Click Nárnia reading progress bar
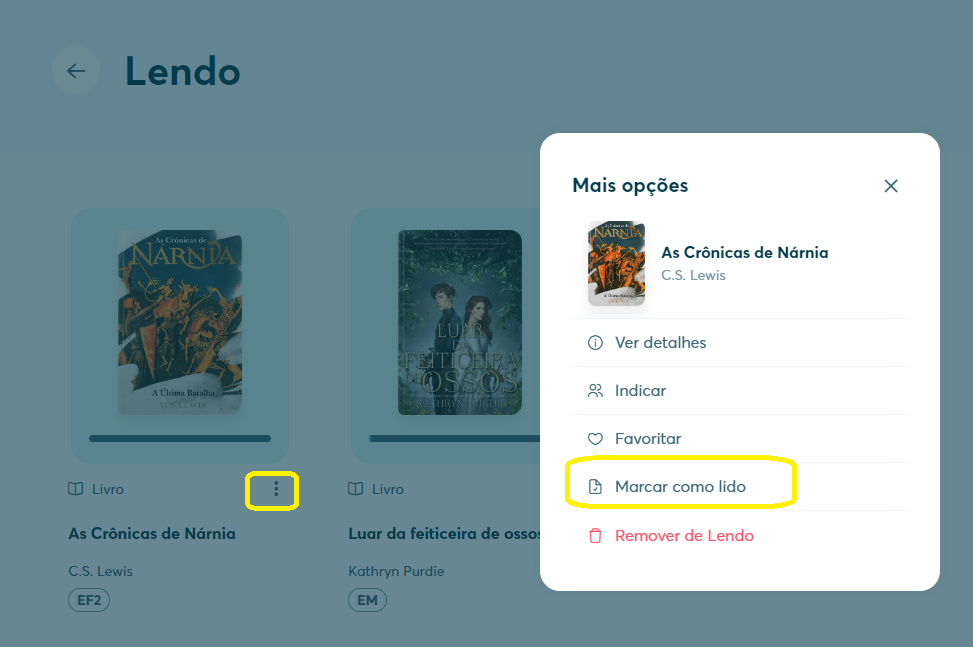973x648 pixels. 180,438
